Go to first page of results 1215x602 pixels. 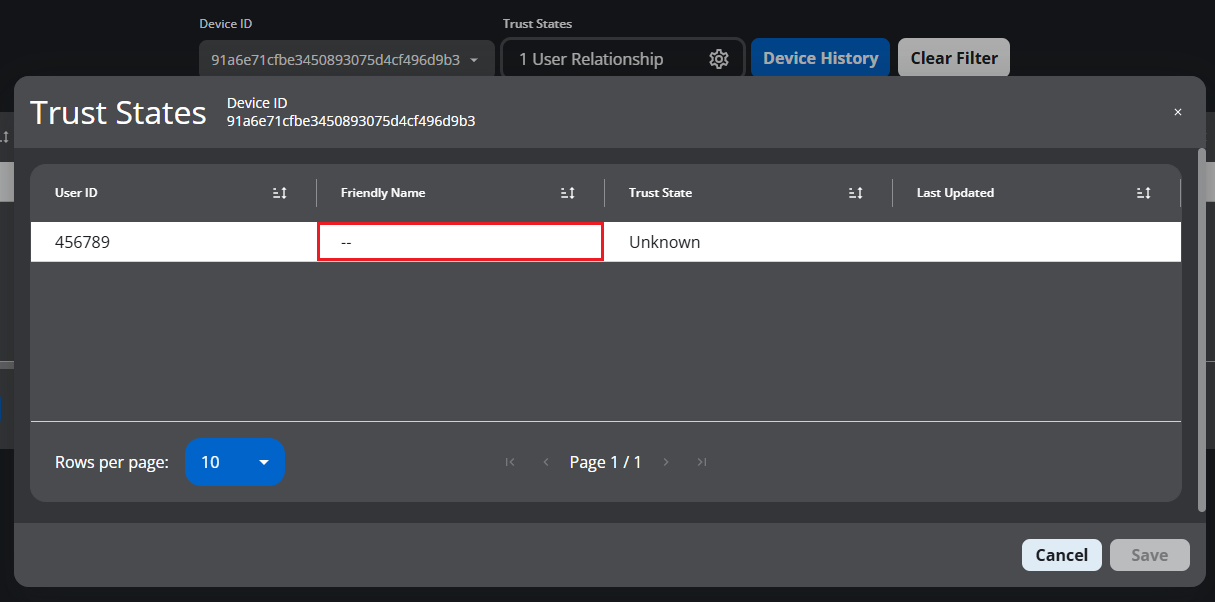coord(510,462)
